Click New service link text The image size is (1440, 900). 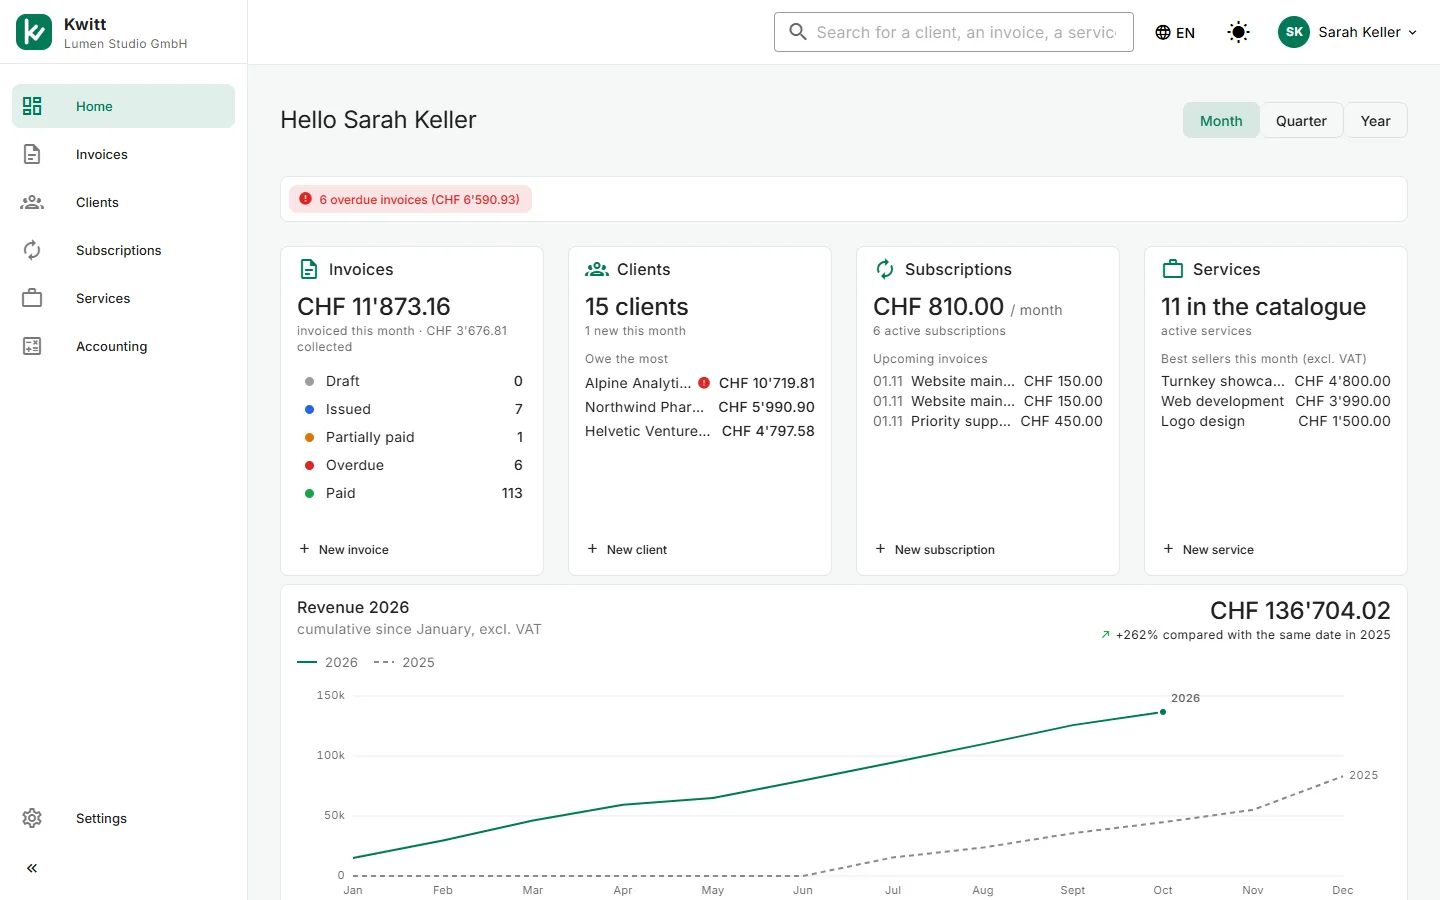pos(1217,549)
